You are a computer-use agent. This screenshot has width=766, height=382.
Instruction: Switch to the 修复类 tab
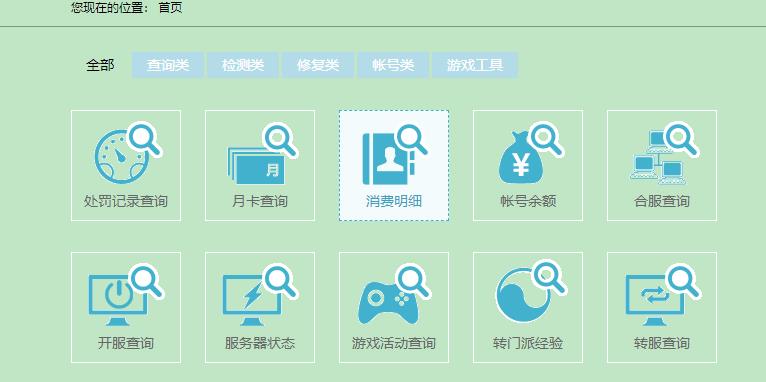coord(318,65)
